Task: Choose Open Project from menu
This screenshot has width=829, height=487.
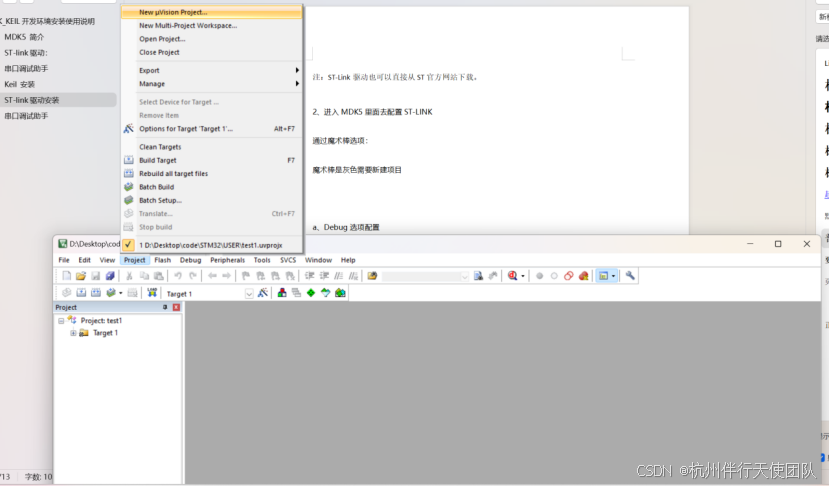Action: (x=211, y=39)
